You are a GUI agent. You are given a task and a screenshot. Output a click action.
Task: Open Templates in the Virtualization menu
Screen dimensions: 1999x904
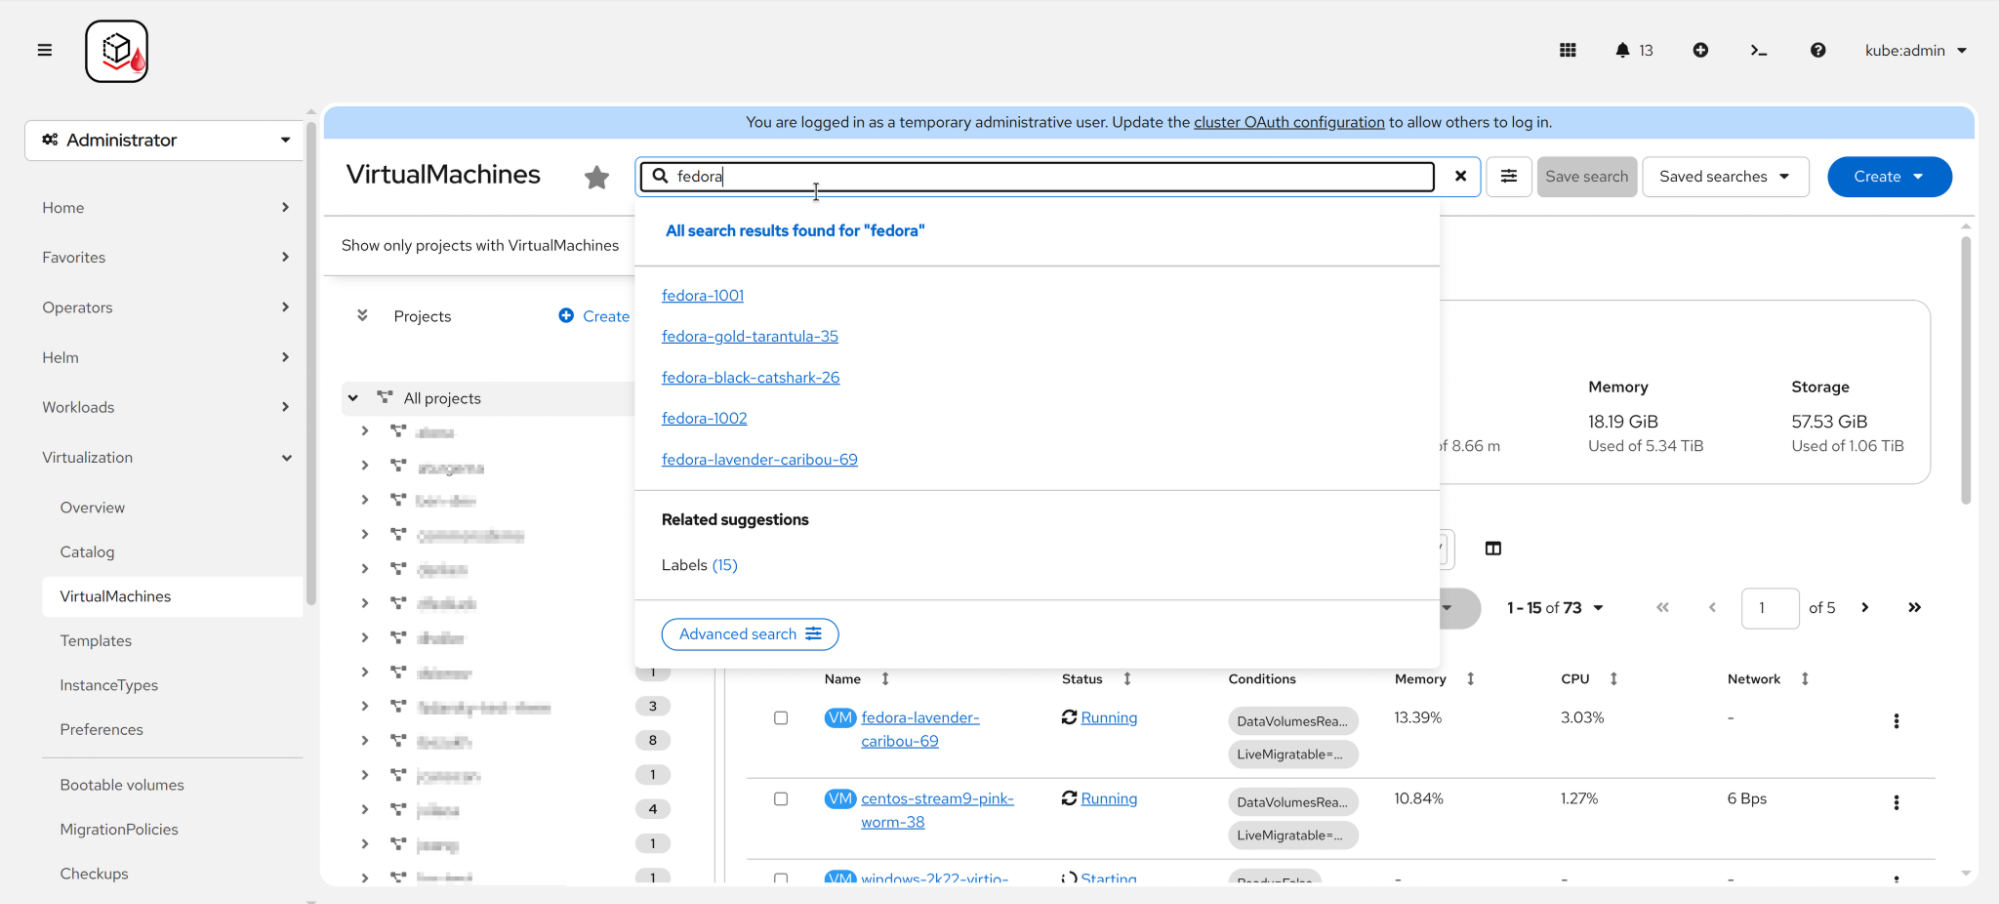tap(96, 640)
